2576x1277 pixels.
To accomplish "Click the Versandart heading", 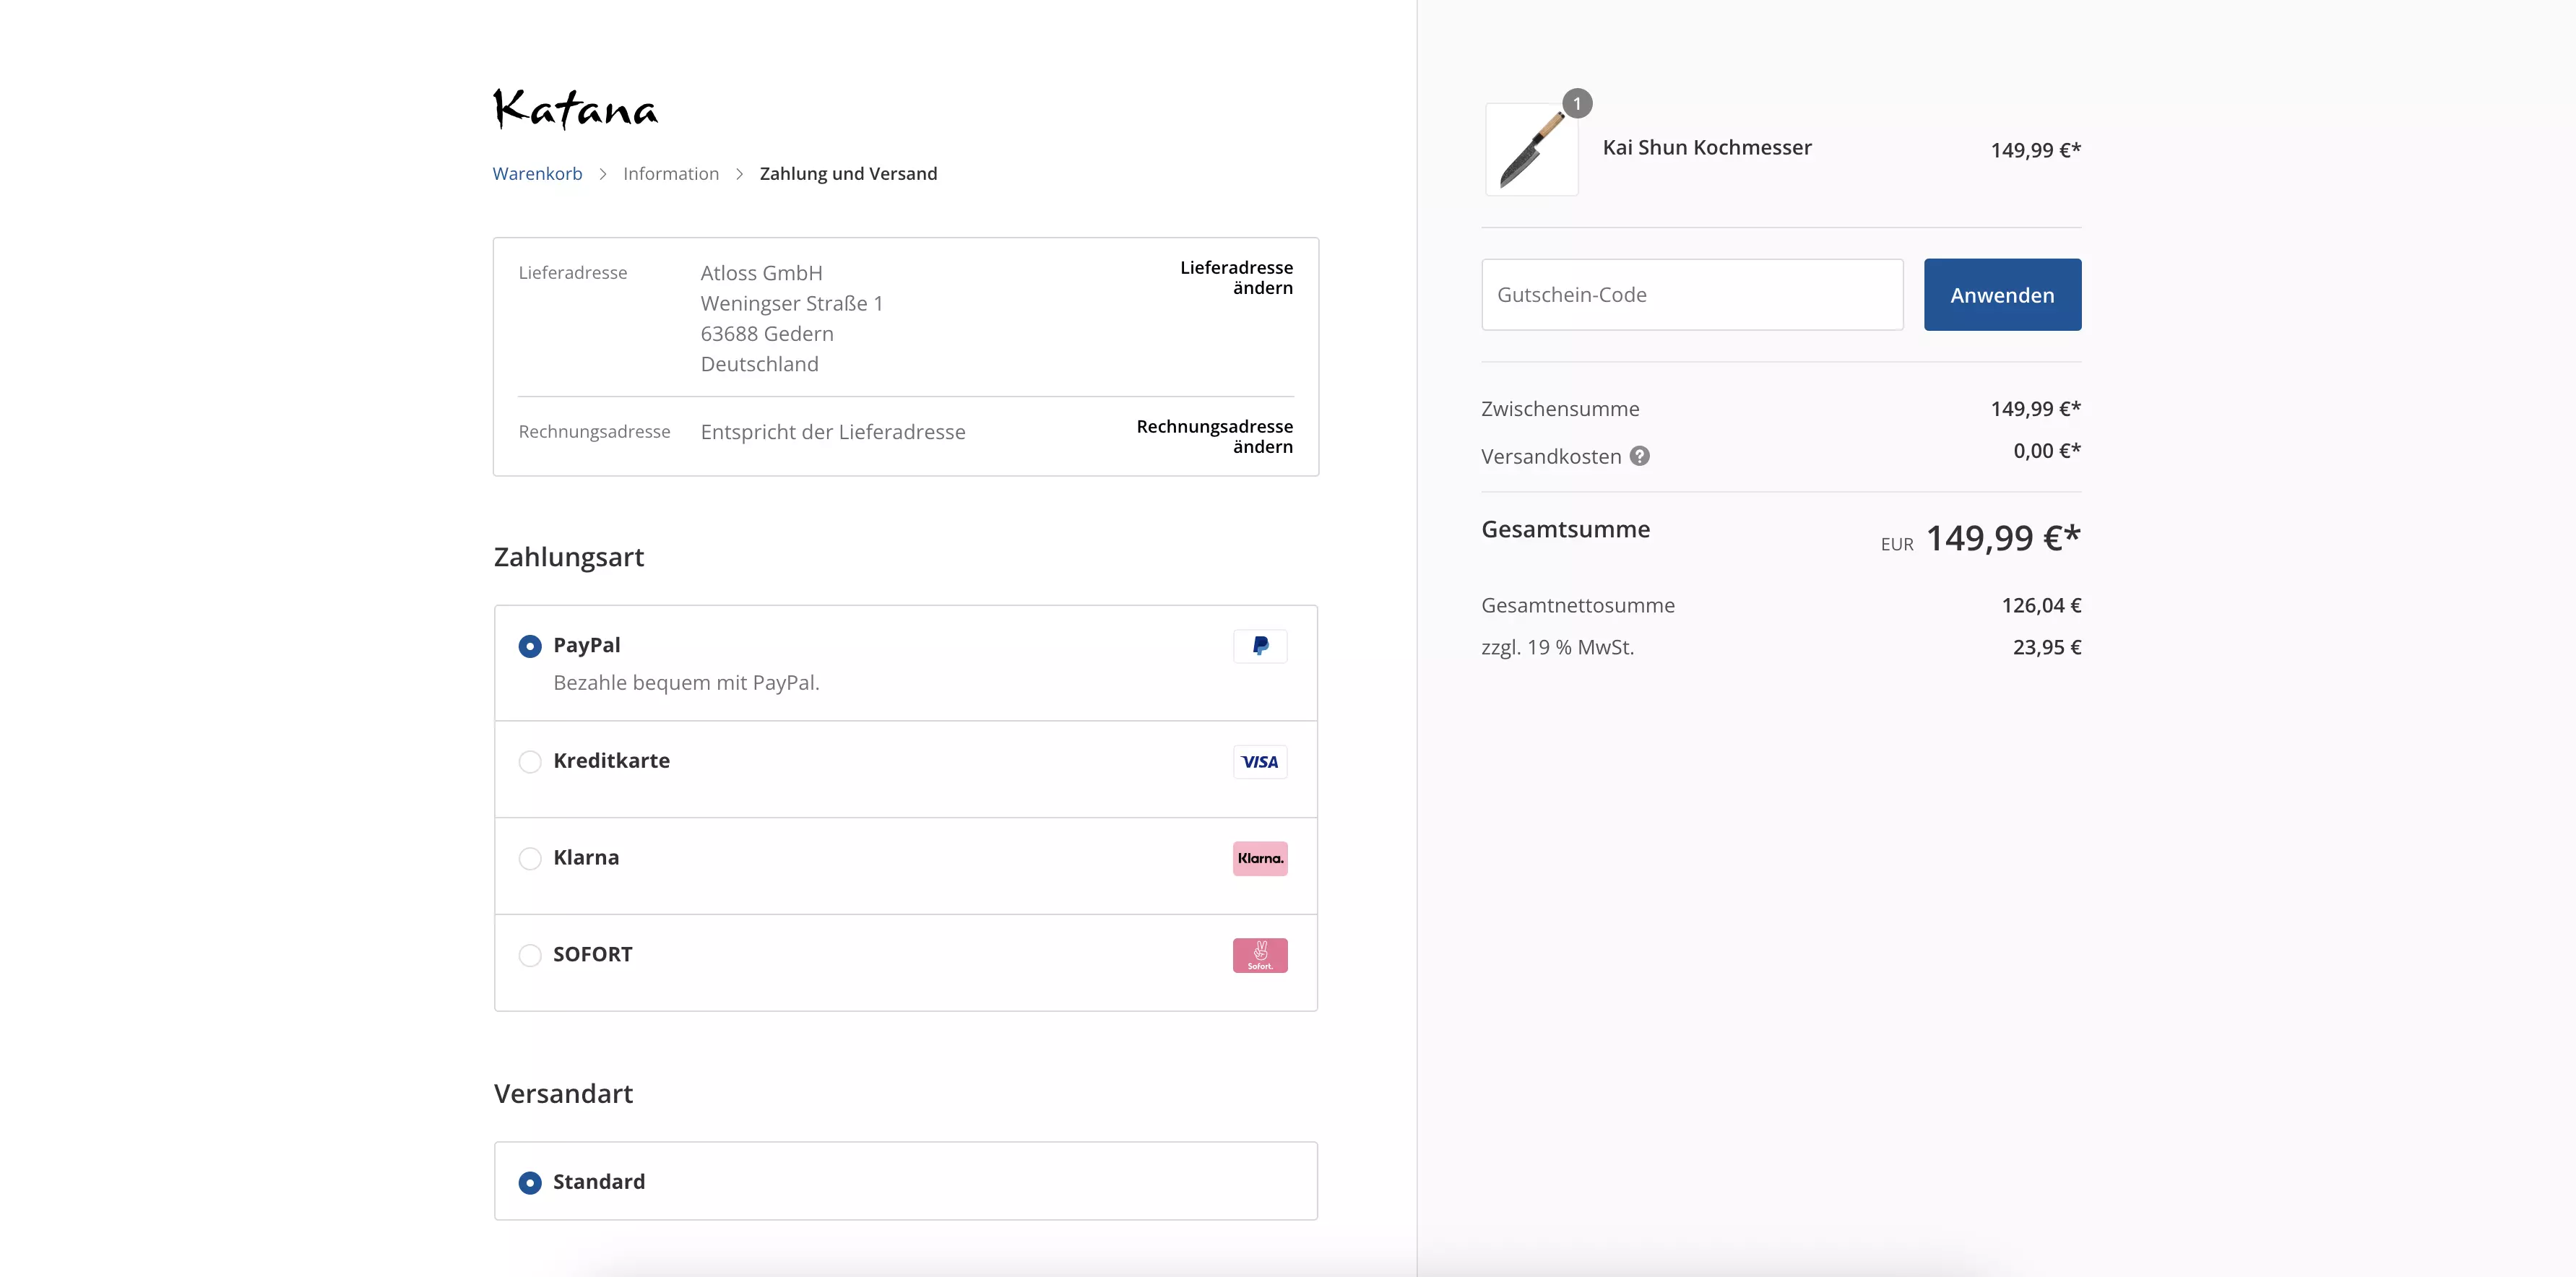I will pos(563,1094).
